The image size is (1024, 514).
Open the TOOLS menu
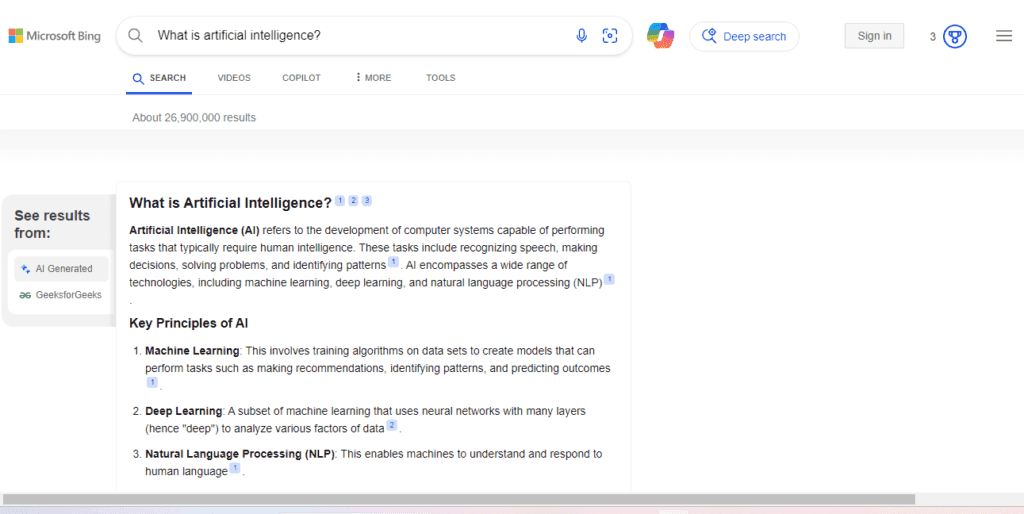point(441,78)
